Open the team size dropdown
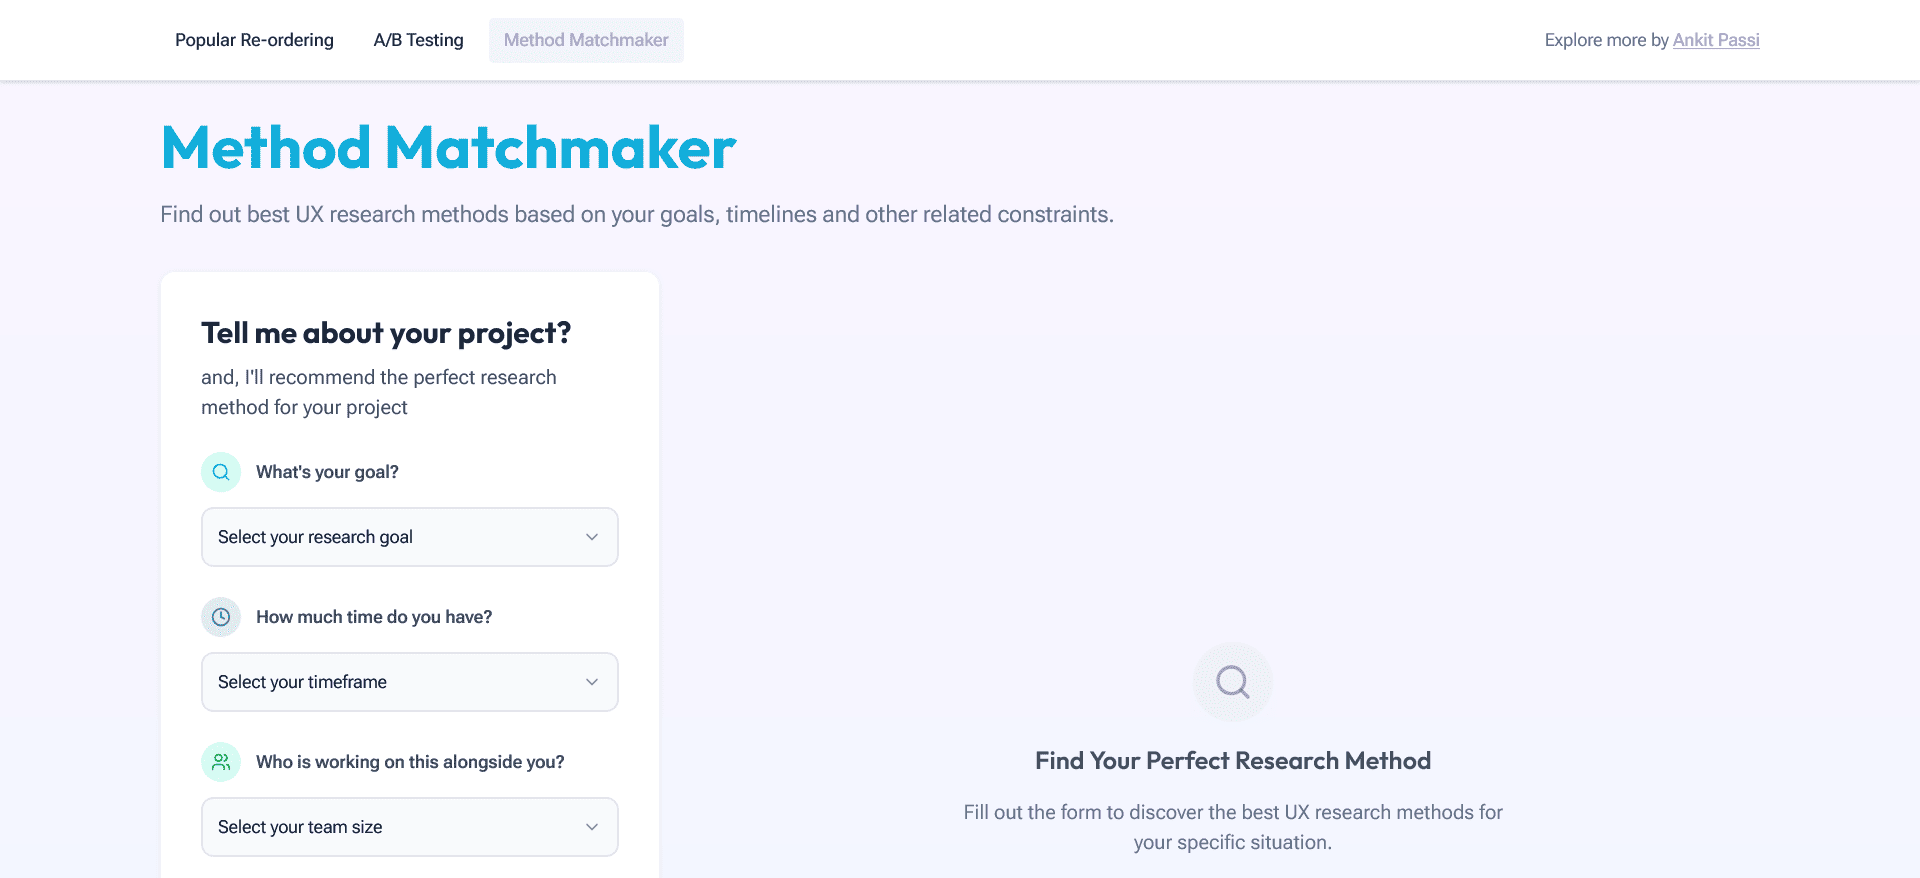The image size is (1920, 878). coord(409,827)
